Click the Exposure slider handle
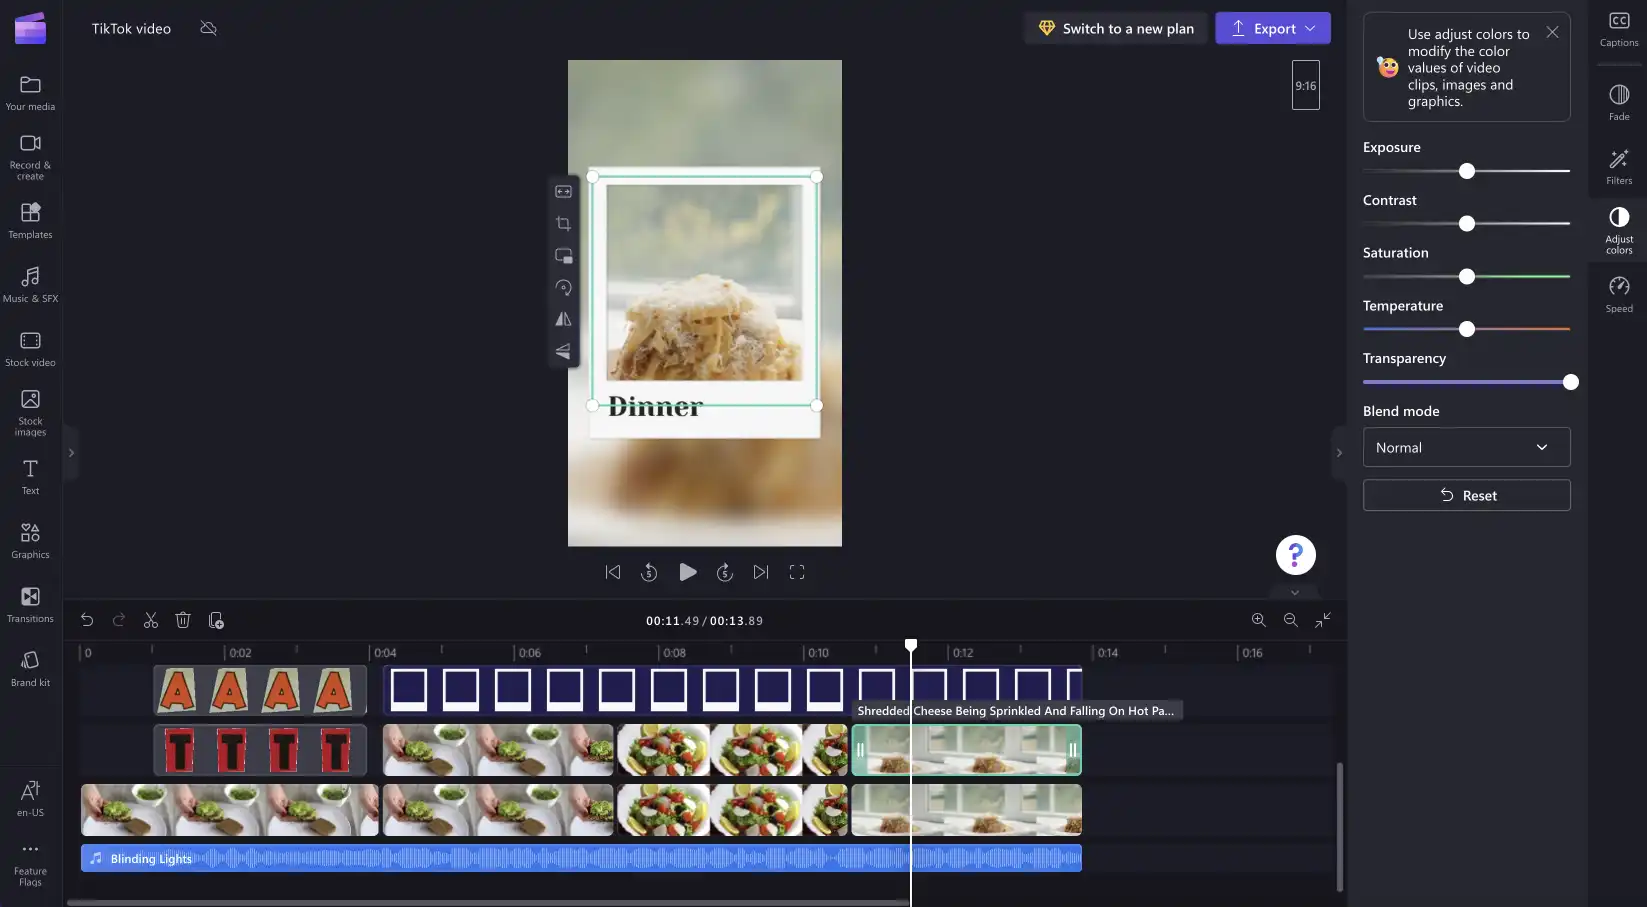 point(1466,171)
